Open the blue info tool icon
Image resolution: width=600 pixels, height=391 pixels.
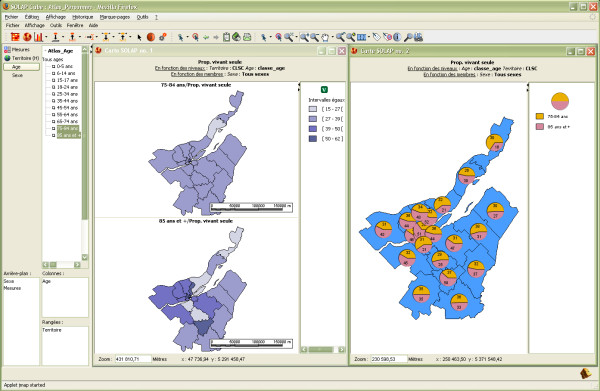pyautogui.click(x=397, y=37)
